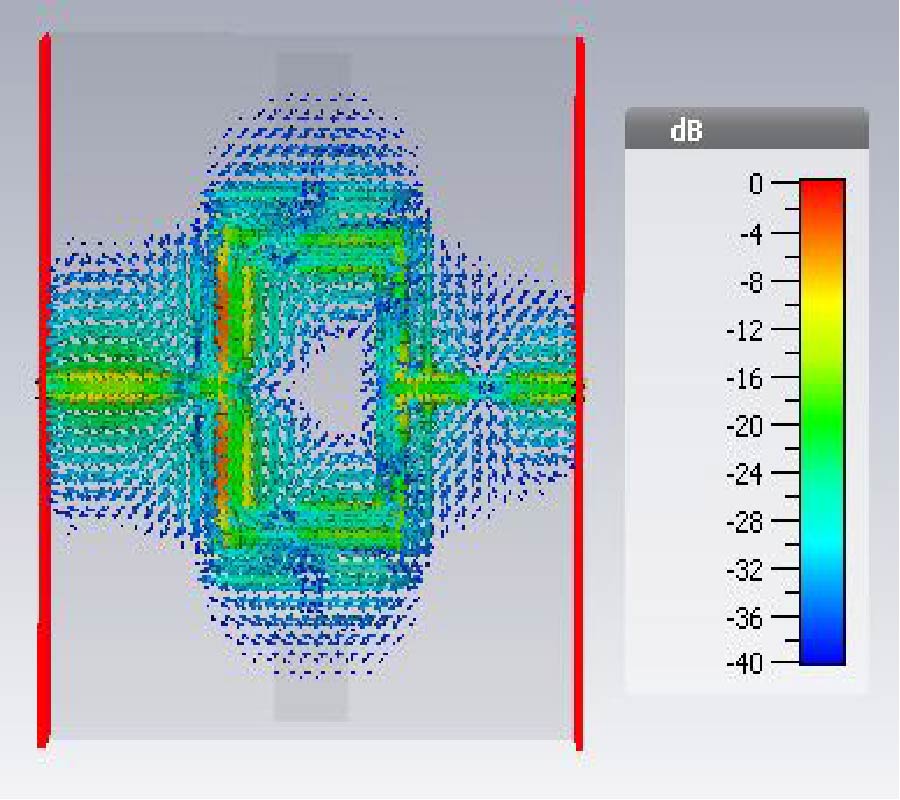Select the -36 value on the legend
Viewport: 900px width, 800px height.
[745, 619]
